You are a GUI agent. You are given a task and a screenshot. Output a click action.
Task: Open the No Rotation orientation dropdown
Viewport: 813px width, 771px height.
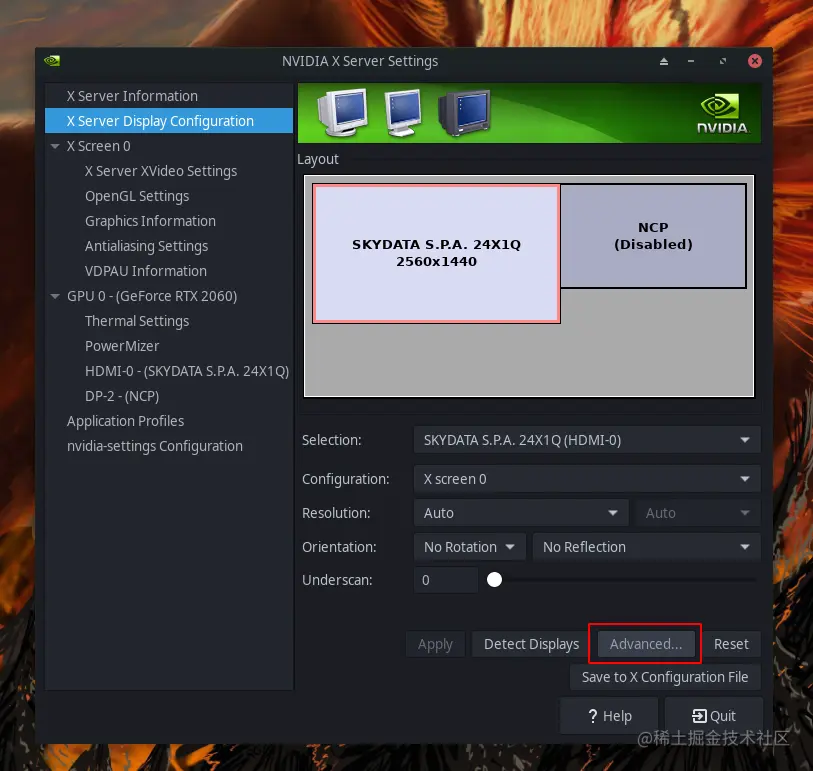tap(470, 547)
